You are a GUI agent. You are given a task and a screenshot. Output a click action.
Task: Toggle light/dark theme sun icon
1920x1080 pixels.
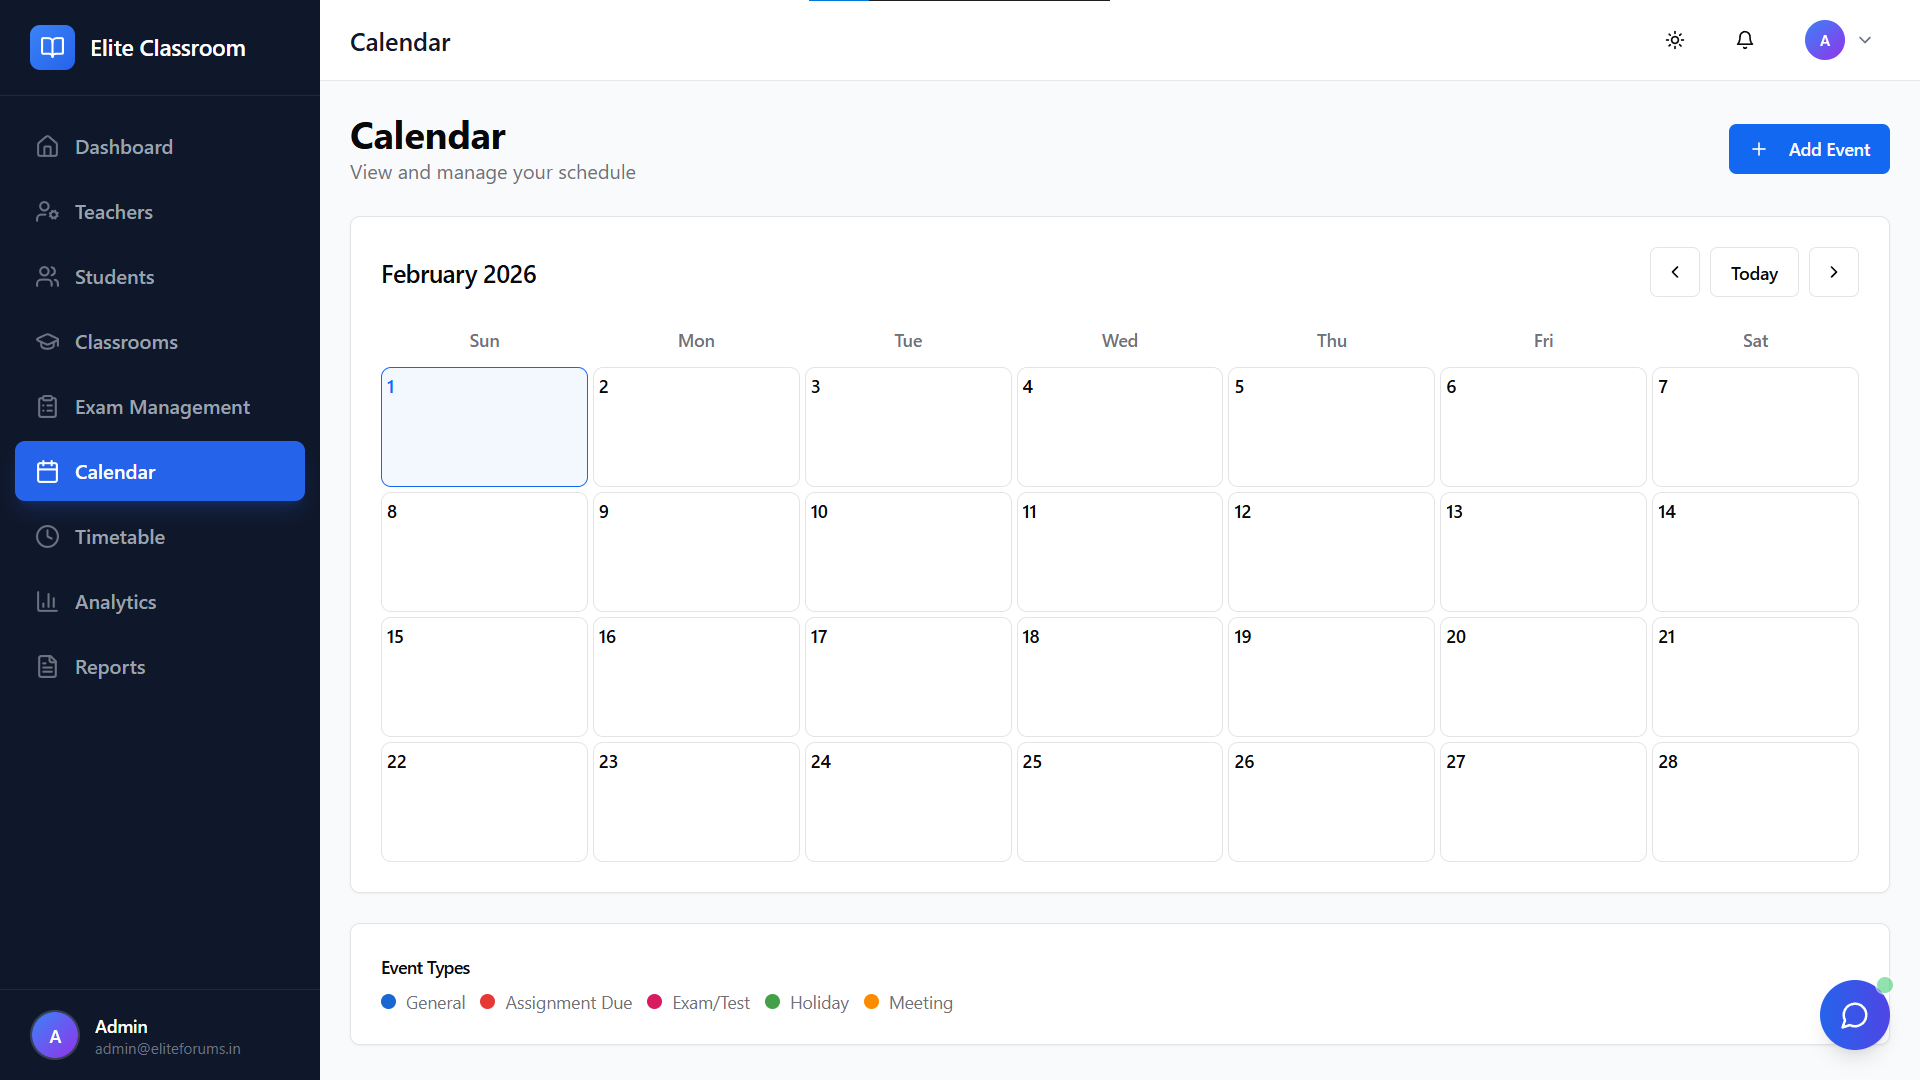tap(1675, 40)
